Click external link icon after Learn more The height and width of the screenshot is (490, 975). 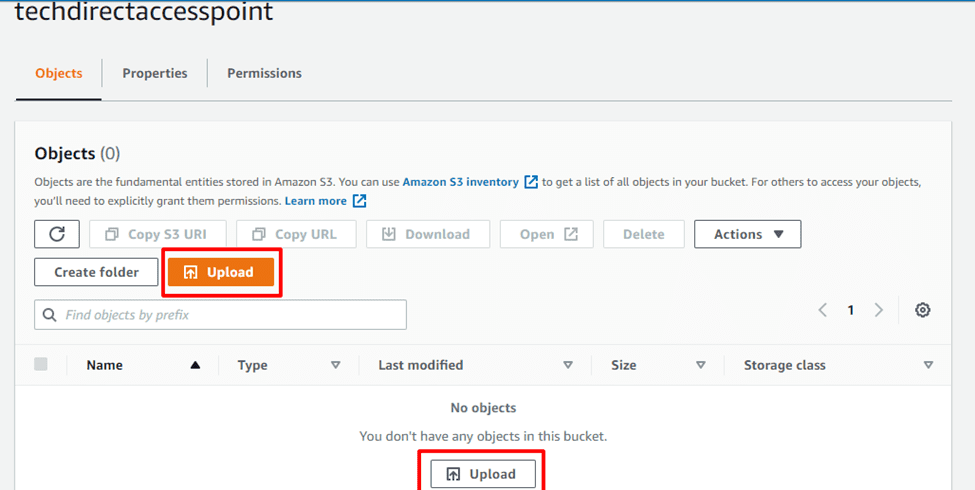pyautogui.click(x=359, y=201)
